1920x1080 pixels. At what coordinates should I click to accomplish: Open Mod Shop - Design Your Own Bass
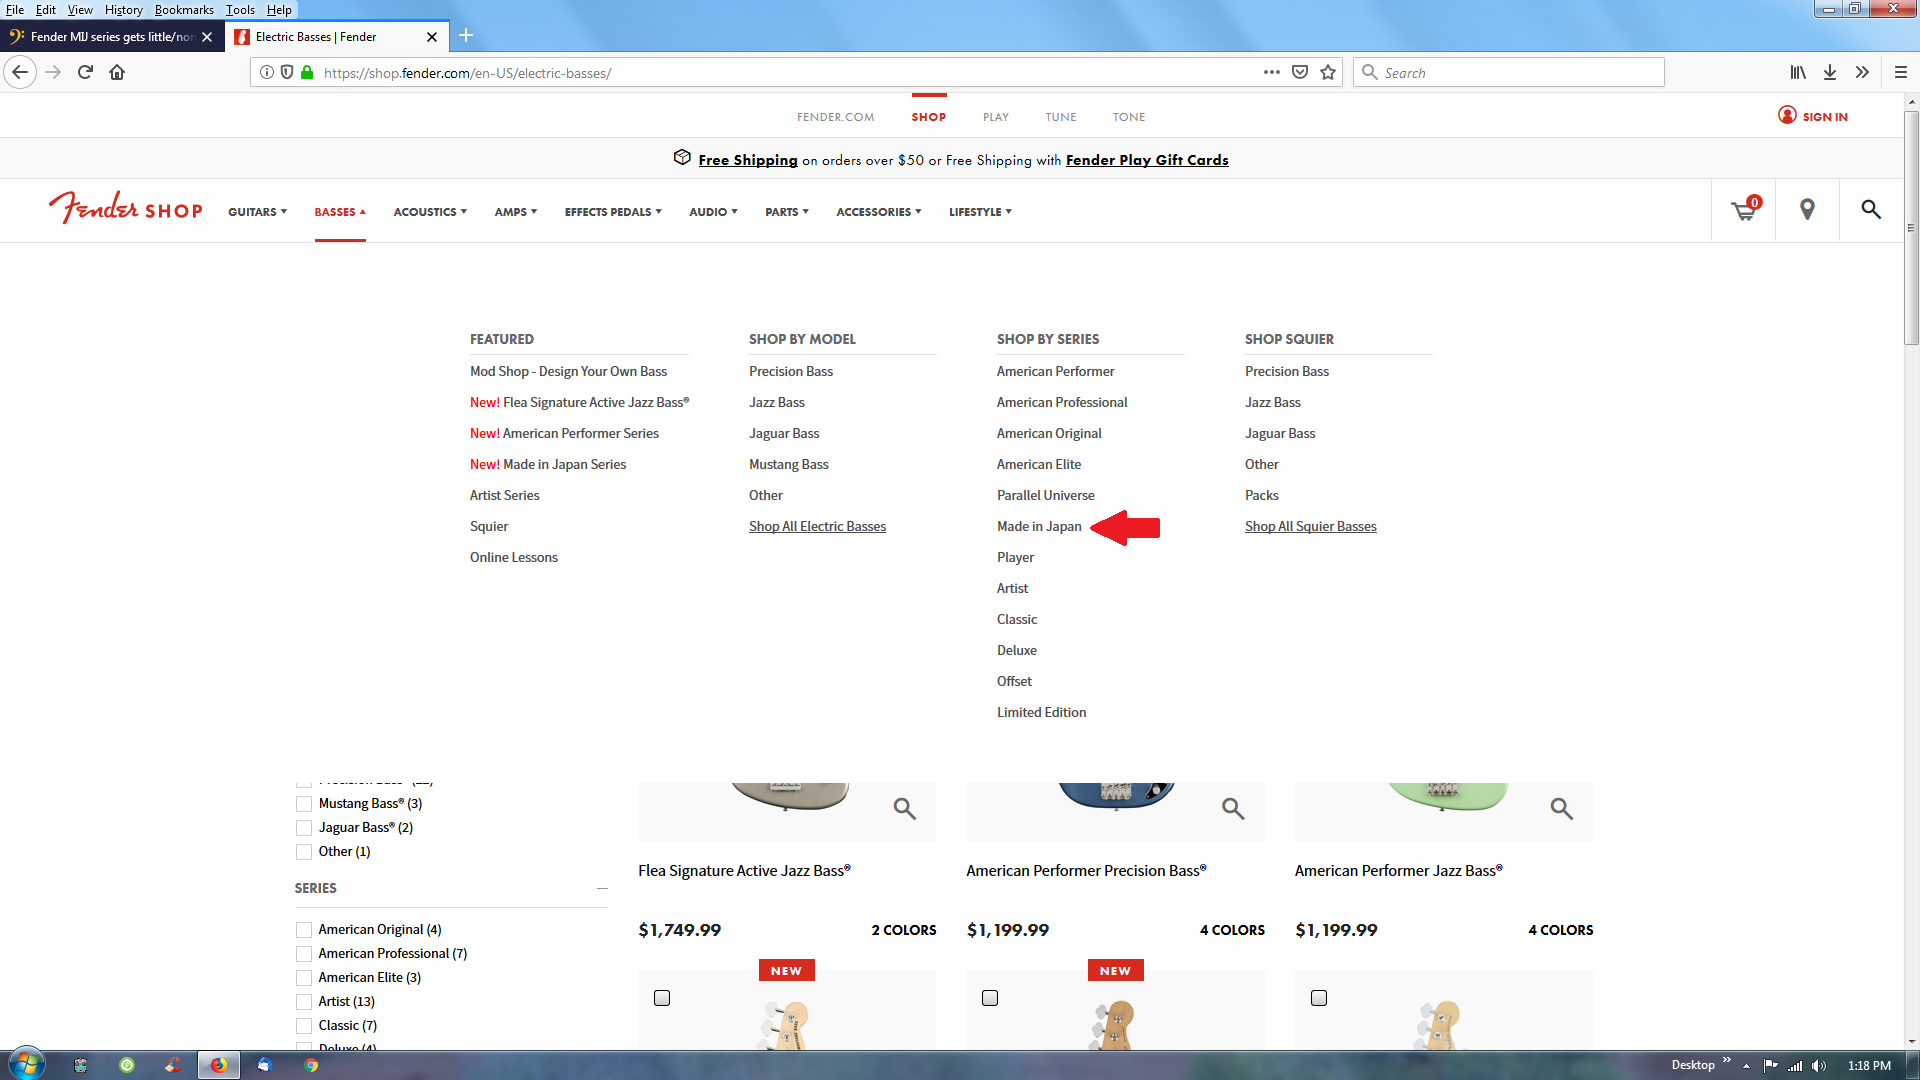pos(568,371)
